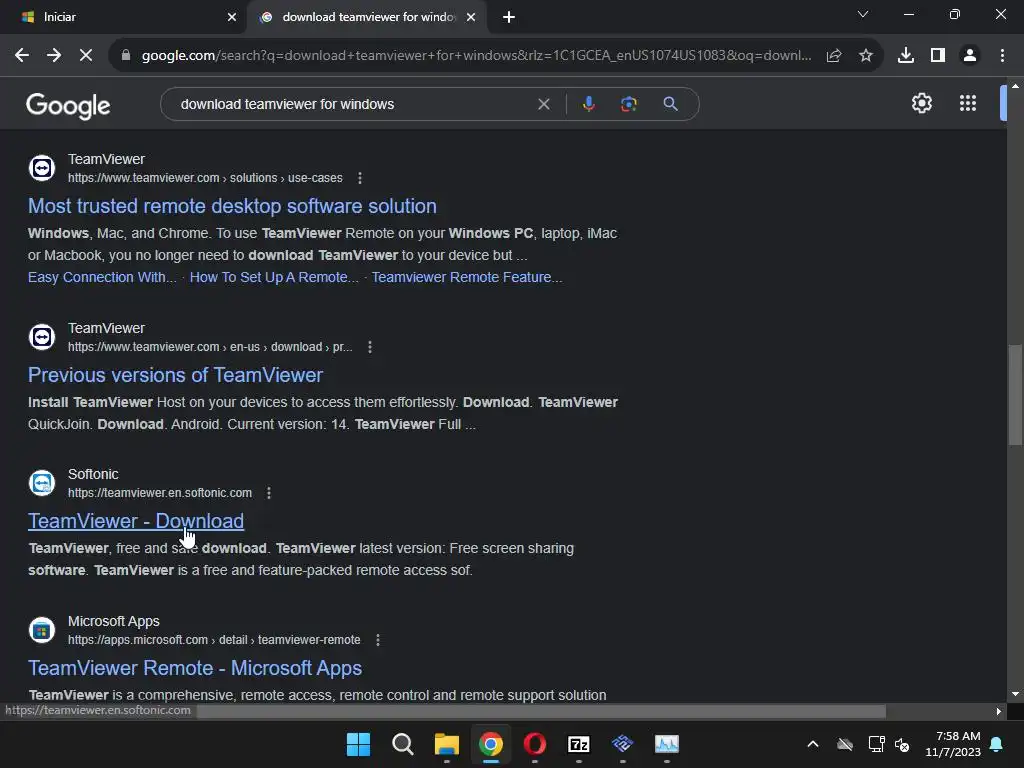Open Previous versions of TeamViewer result

175,376
